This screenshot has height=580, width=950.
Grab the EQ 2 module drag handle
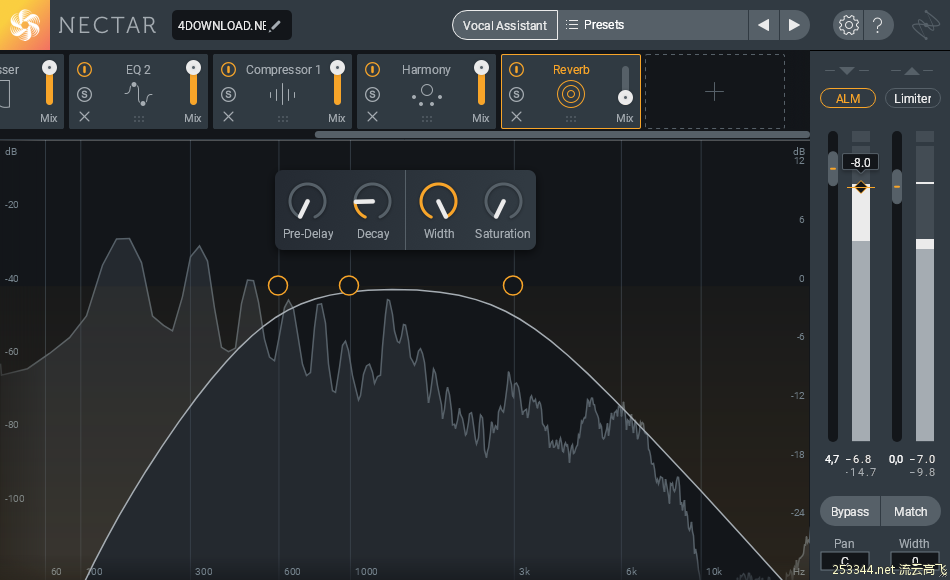click(x=139, y=119)
